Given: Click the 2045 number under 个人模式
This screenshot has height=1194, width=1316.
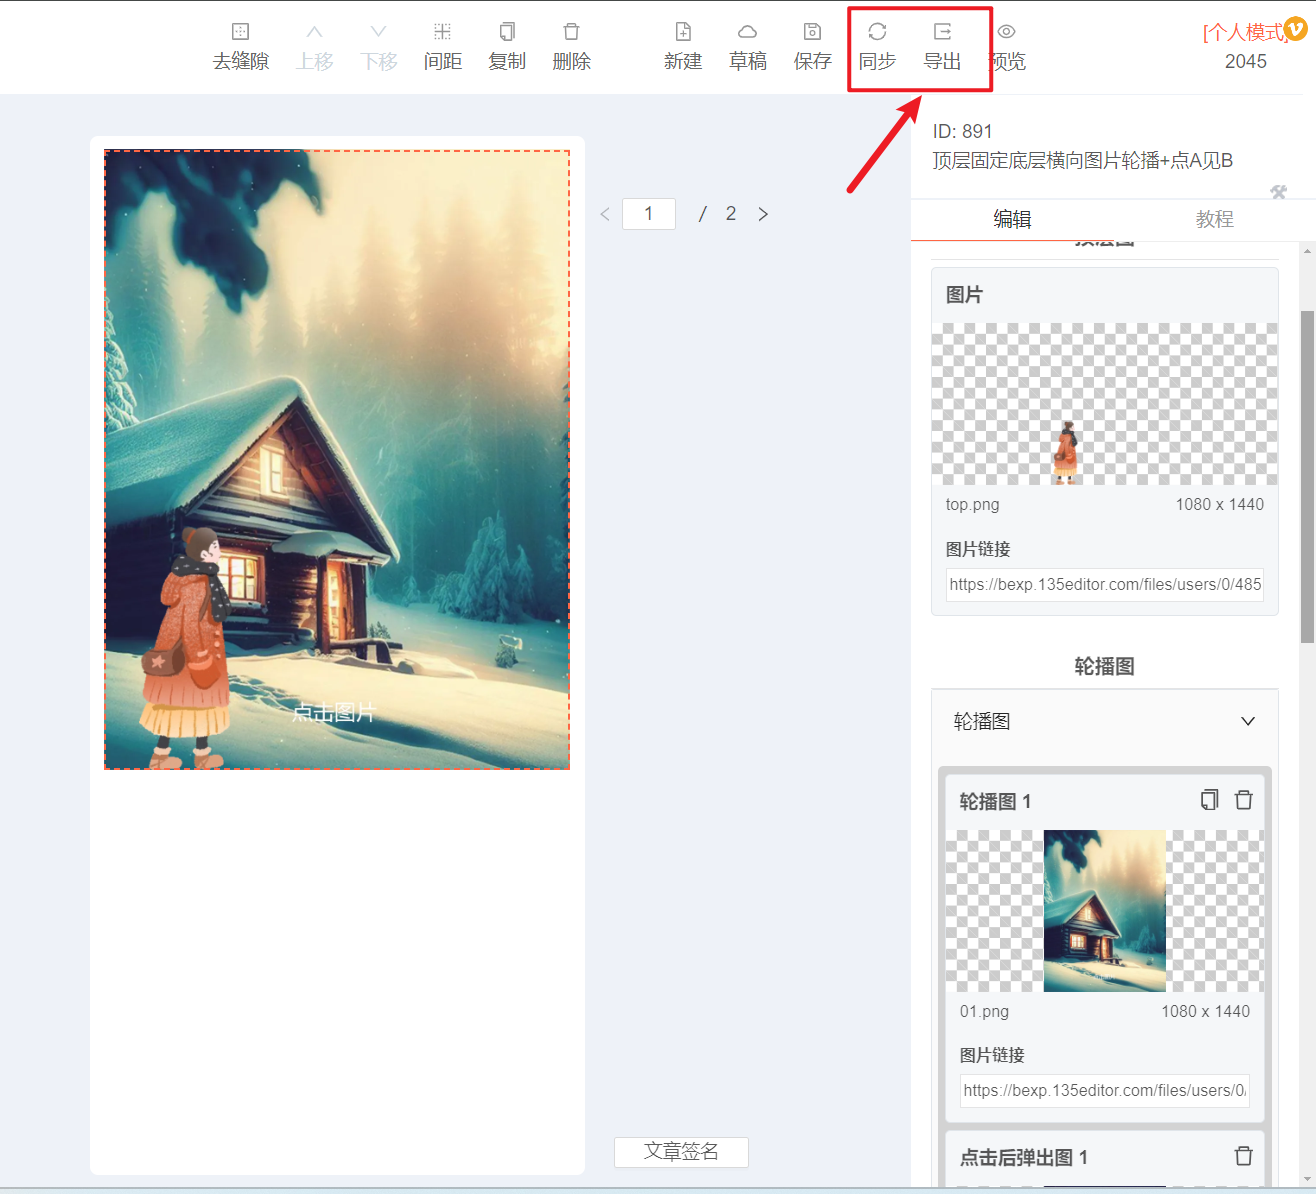Looking at the screenshot, I should 1245,62.
